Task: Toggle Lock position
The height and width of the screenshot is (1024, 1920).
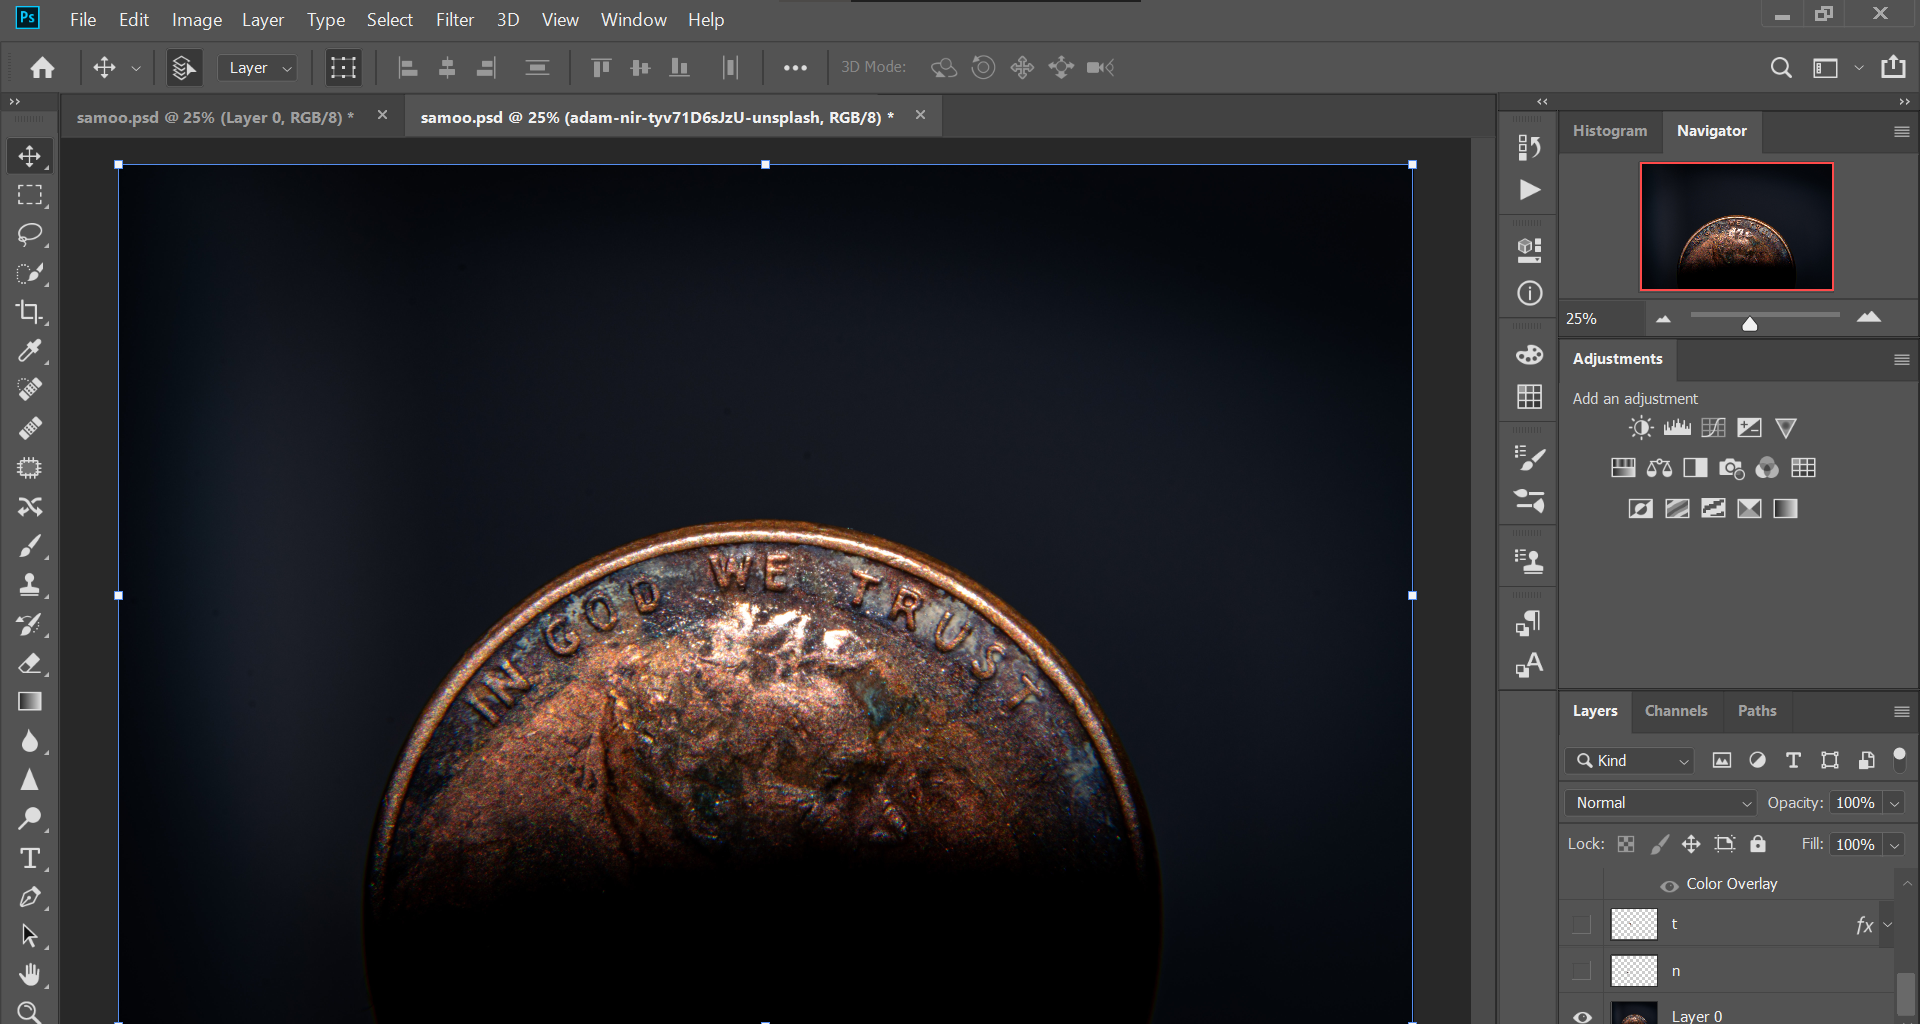Action: (x=1691, y=844)
